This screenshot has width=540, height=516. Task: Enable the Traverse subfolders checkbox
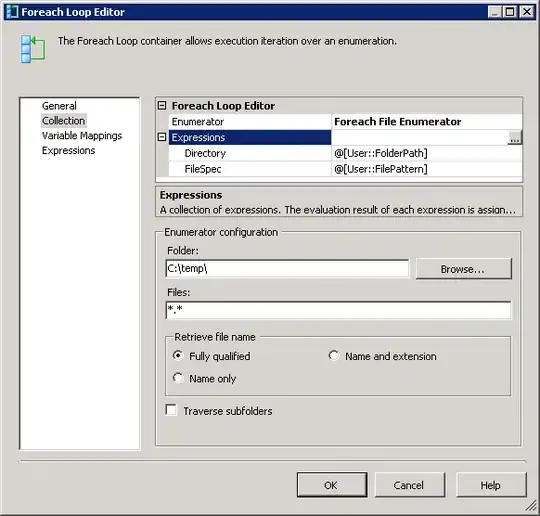coord(171,410)
